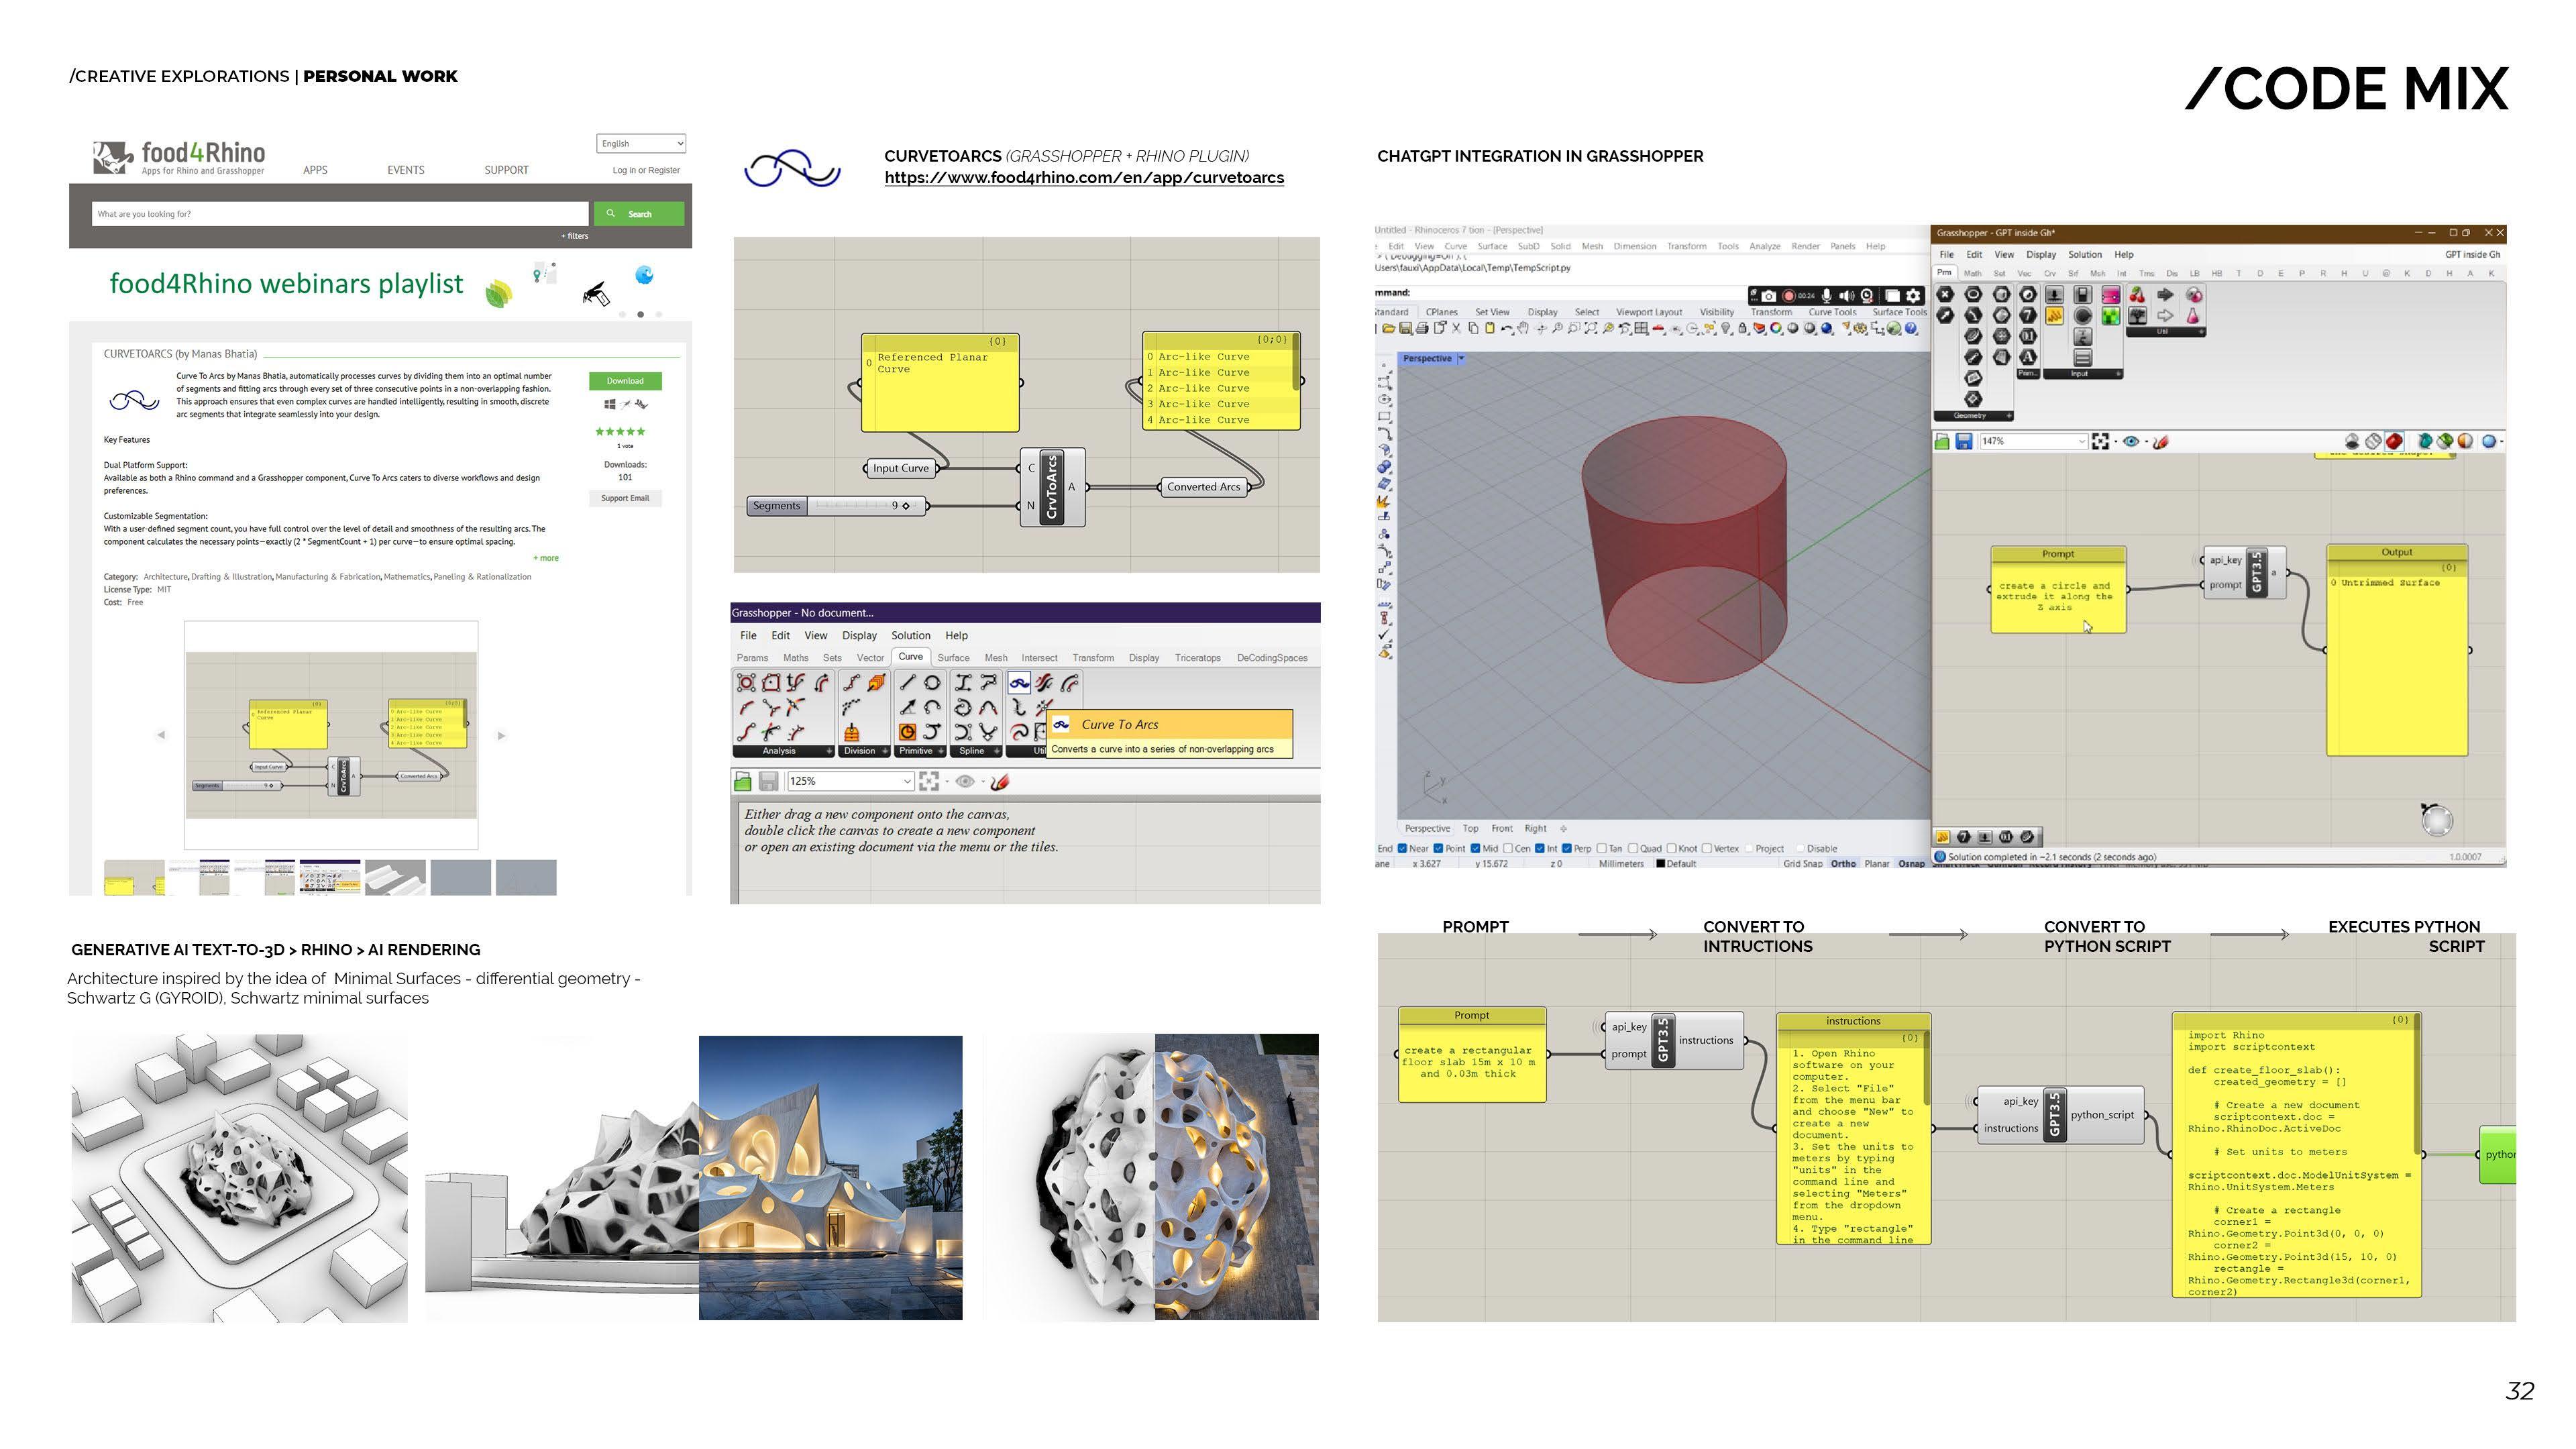
Task: Tick the Quad osnap checkbox
Action: (x=1633, y=848)
